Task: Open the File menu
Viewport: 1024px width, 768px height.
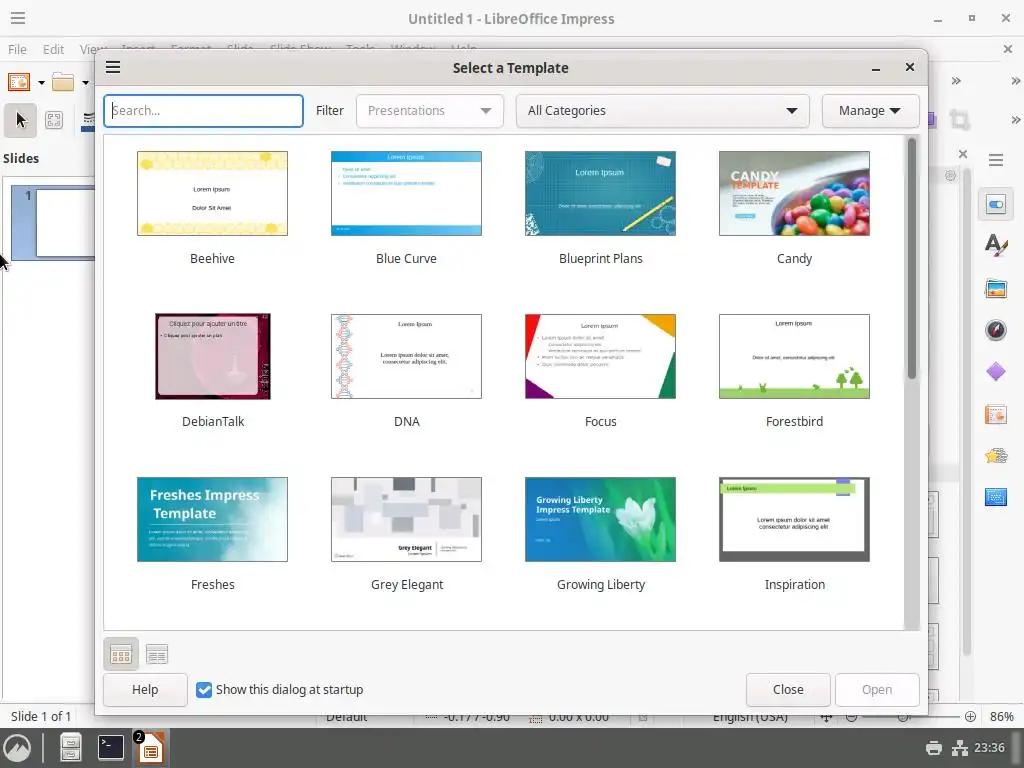Action: (17, 49)
